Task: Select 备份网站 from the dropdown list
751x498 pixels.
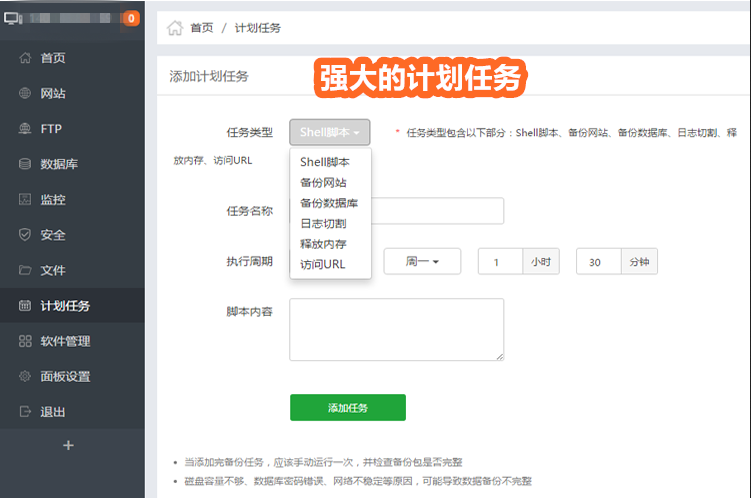Action: 323,182
